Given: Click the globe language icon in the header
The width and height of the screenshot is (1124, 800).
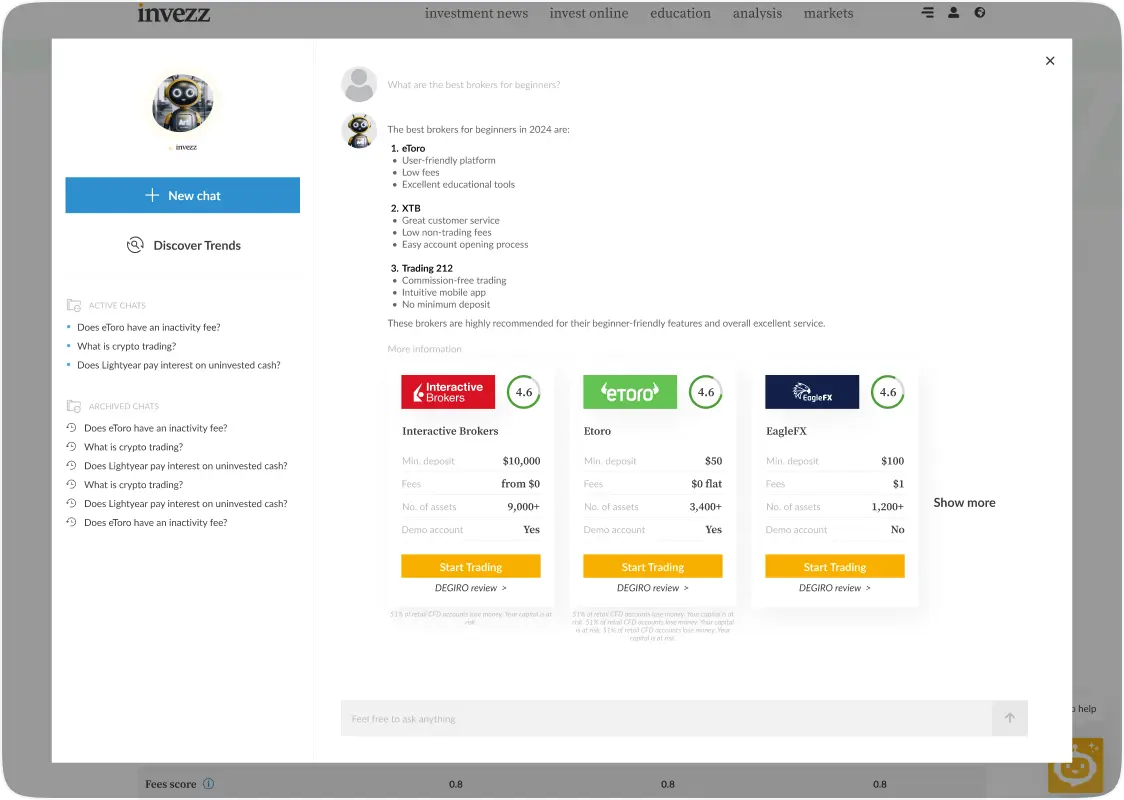Looking at the screenshot, I should [x=979, y=12].
